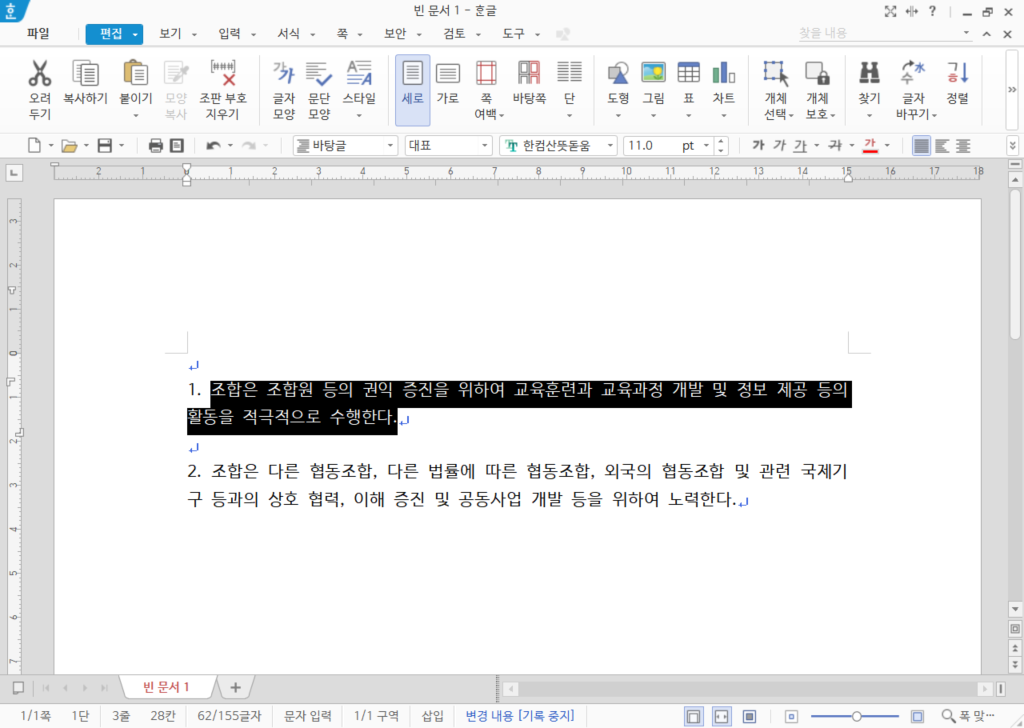Select the 빈 문서 1 document tab
This screenshot has width=1024, height=728.
click(x=166, y=687)
